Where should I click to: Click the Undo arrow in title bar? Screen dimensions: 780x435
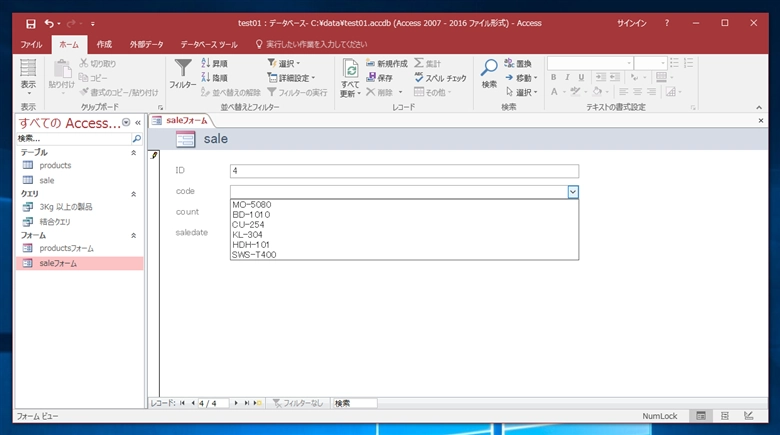click(x=49, y=23)
